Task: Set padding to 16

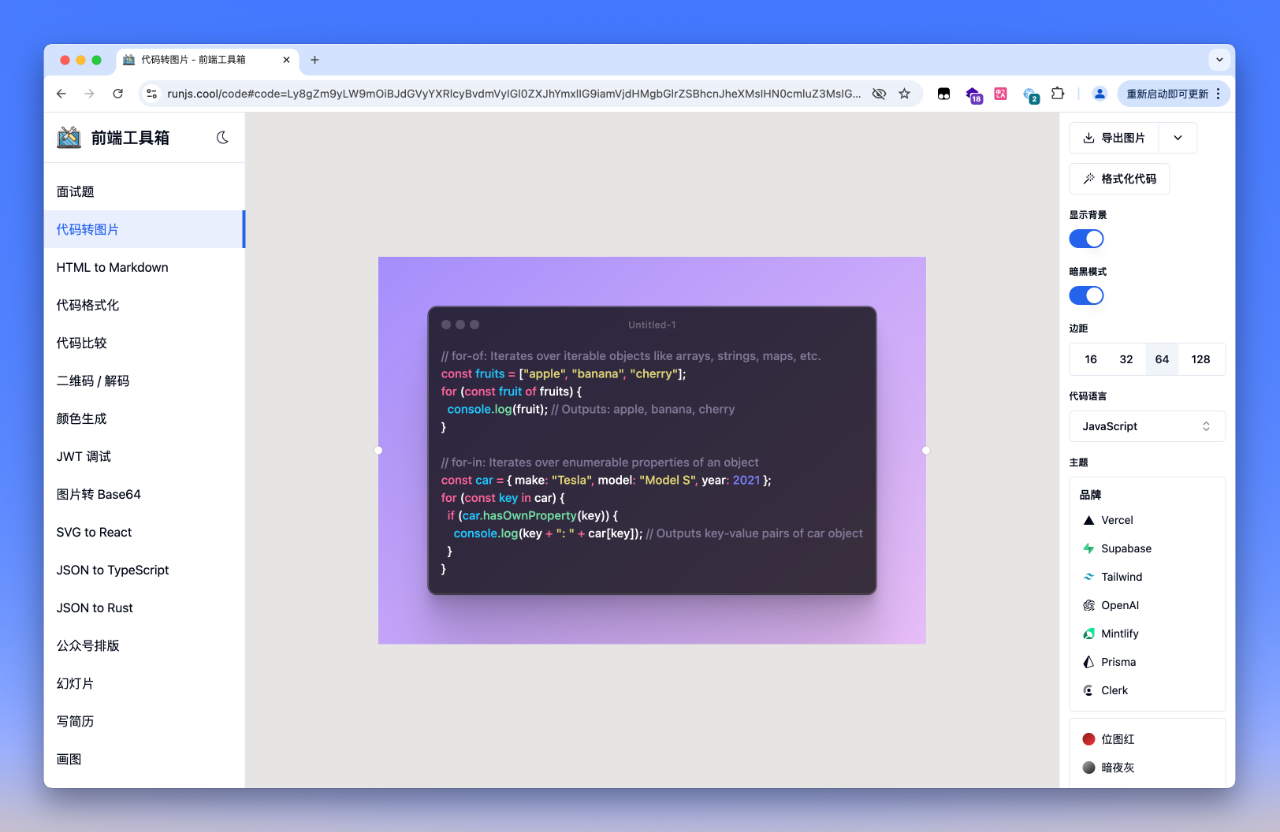Action: [1091, 359]
